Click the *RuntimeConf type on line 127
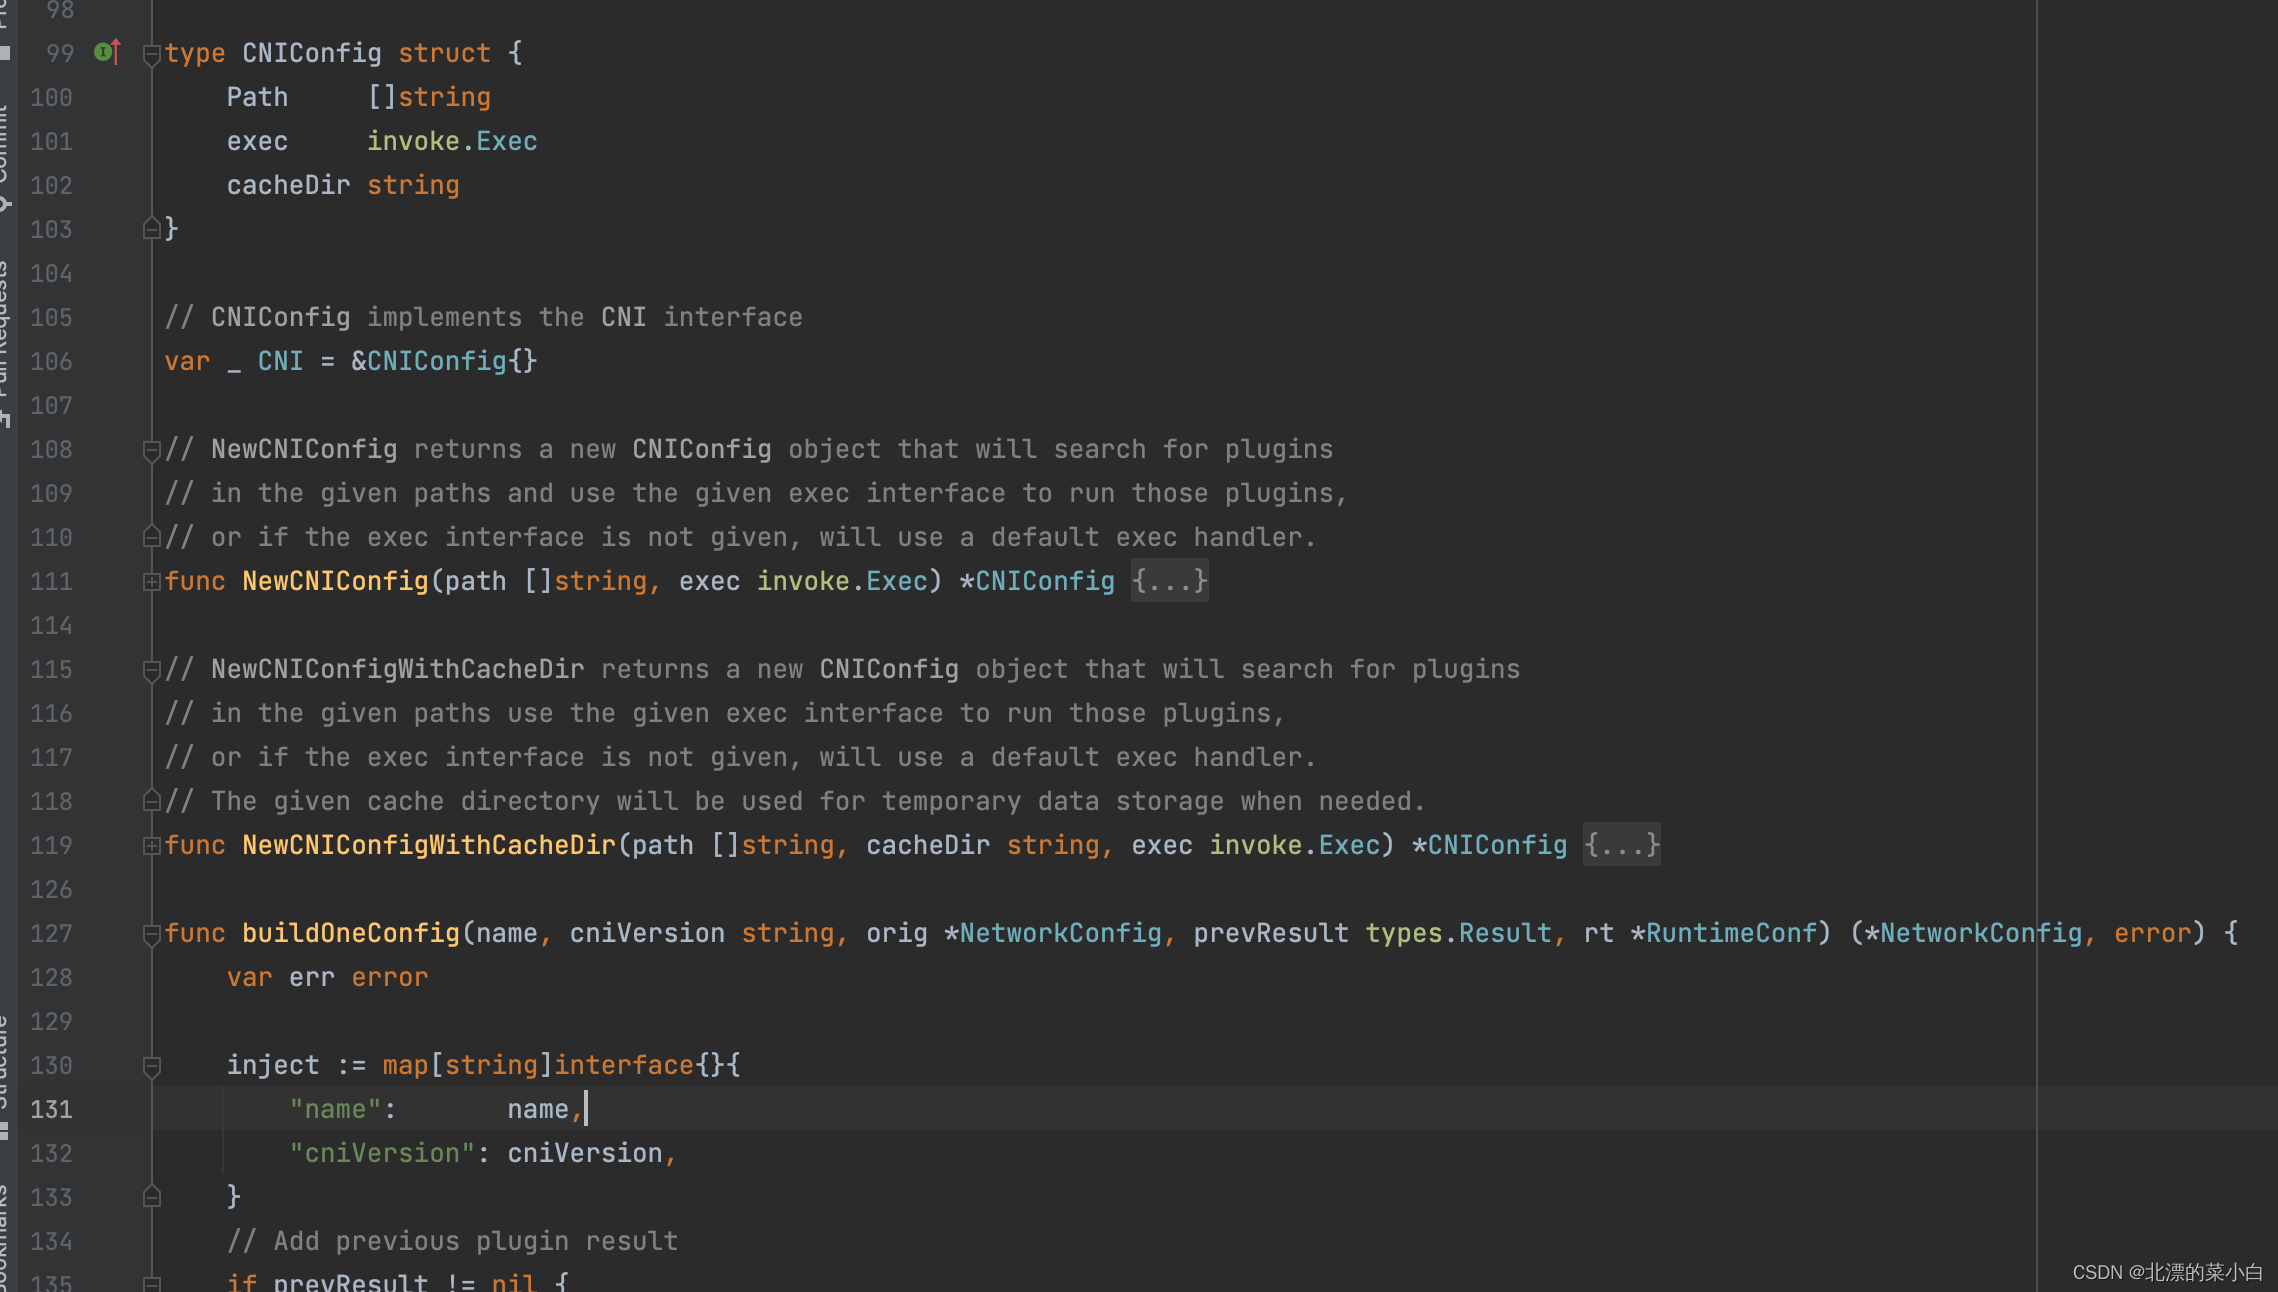 1724,933
